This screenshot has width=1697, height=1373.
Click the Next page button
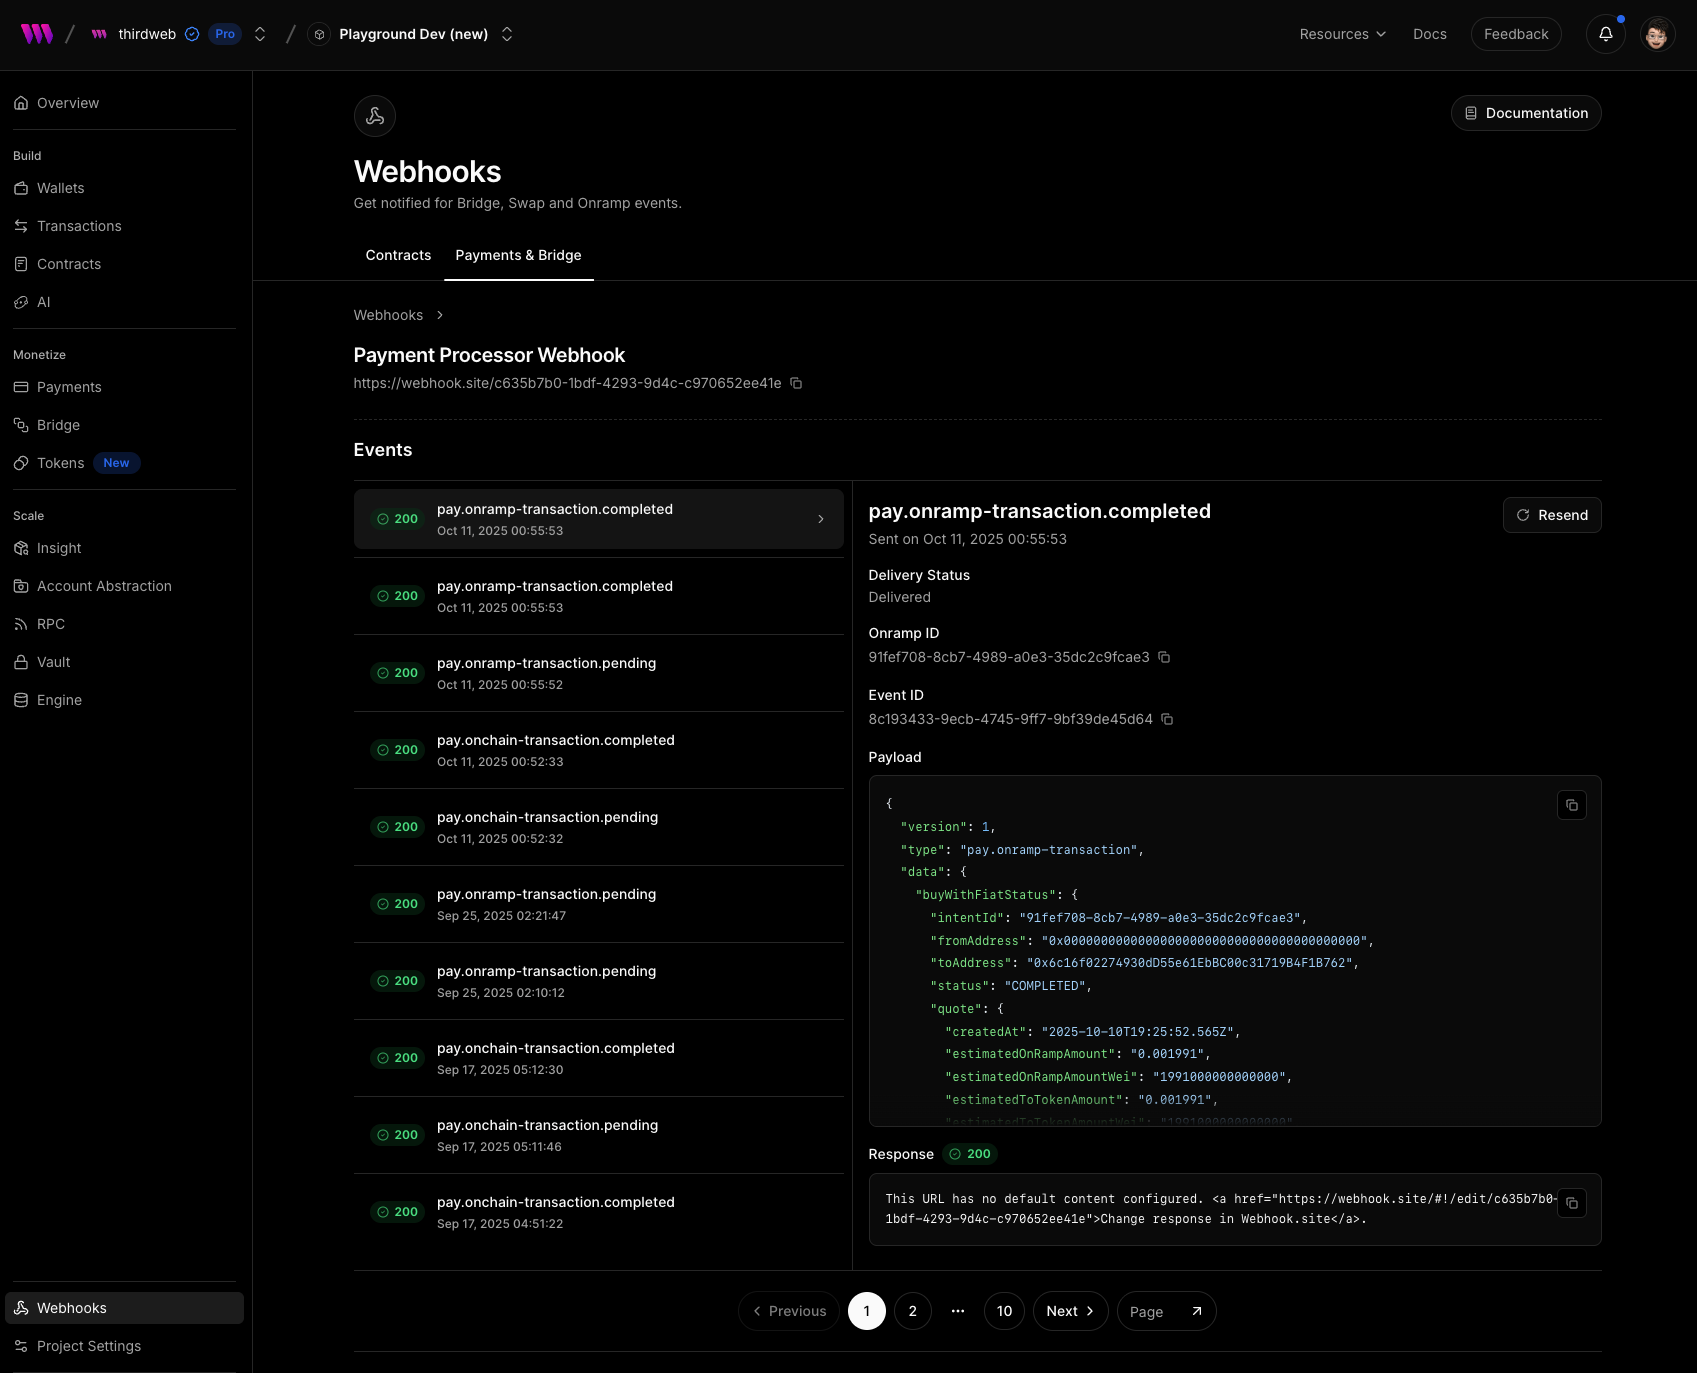1069,1311
